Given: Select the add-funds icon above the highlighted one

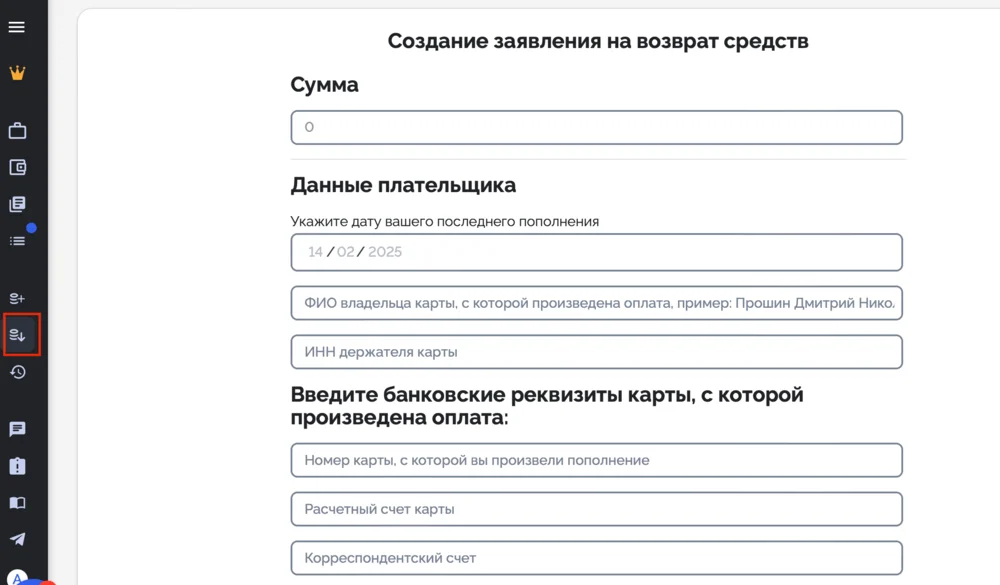Looking at the screenshot, I should [18, 298].
